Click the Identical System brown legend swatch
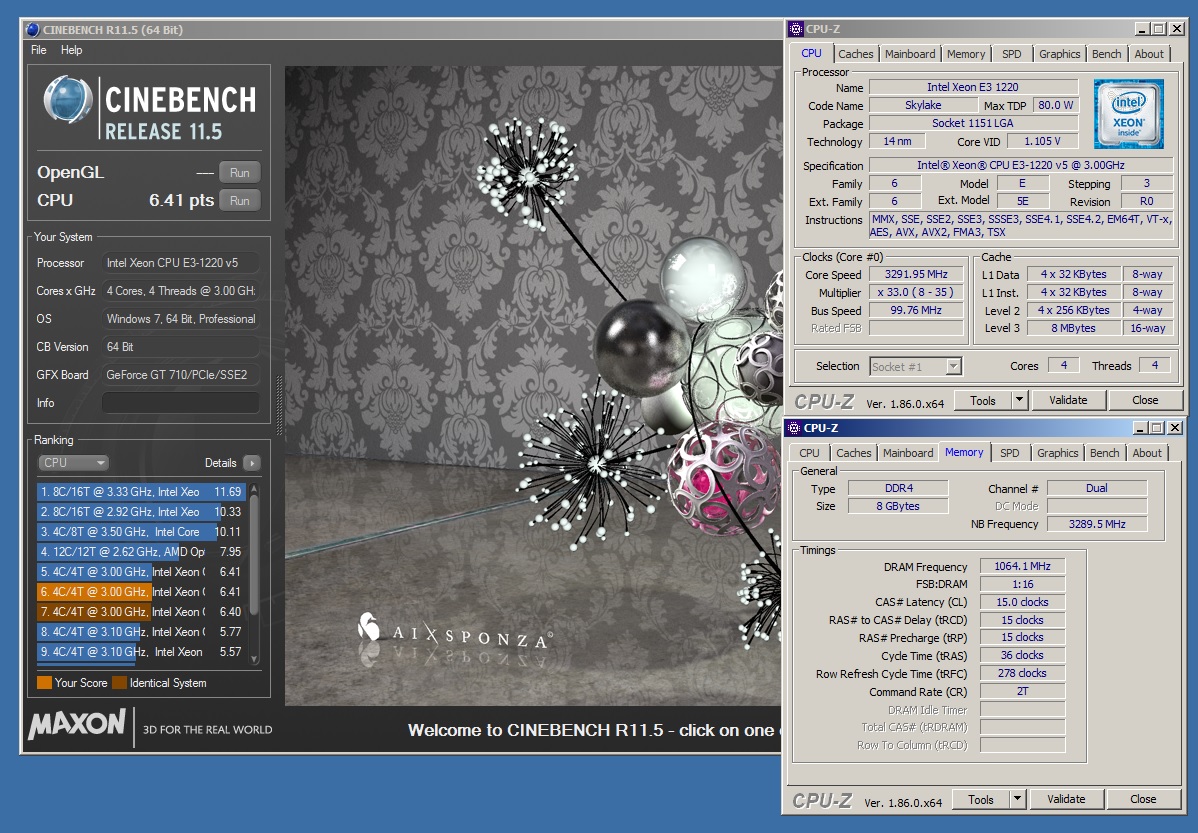Screen dimensions: 1198x833 (119, 683)
